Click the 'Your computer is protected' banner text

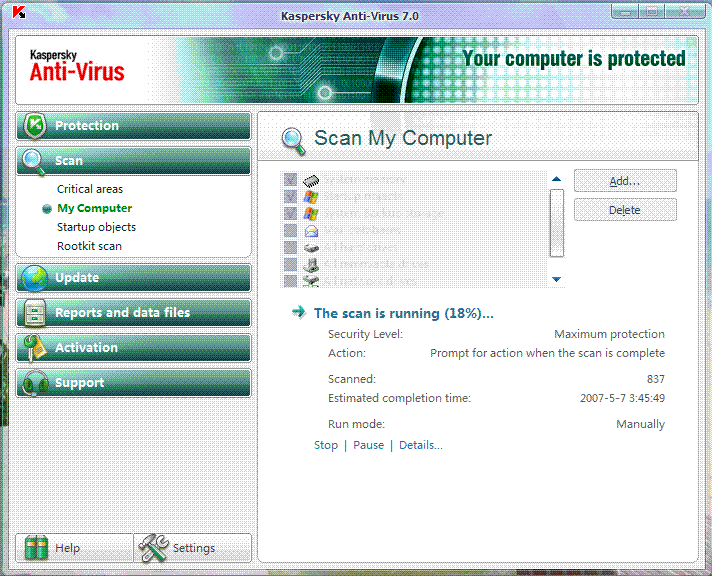pos(574,59)
